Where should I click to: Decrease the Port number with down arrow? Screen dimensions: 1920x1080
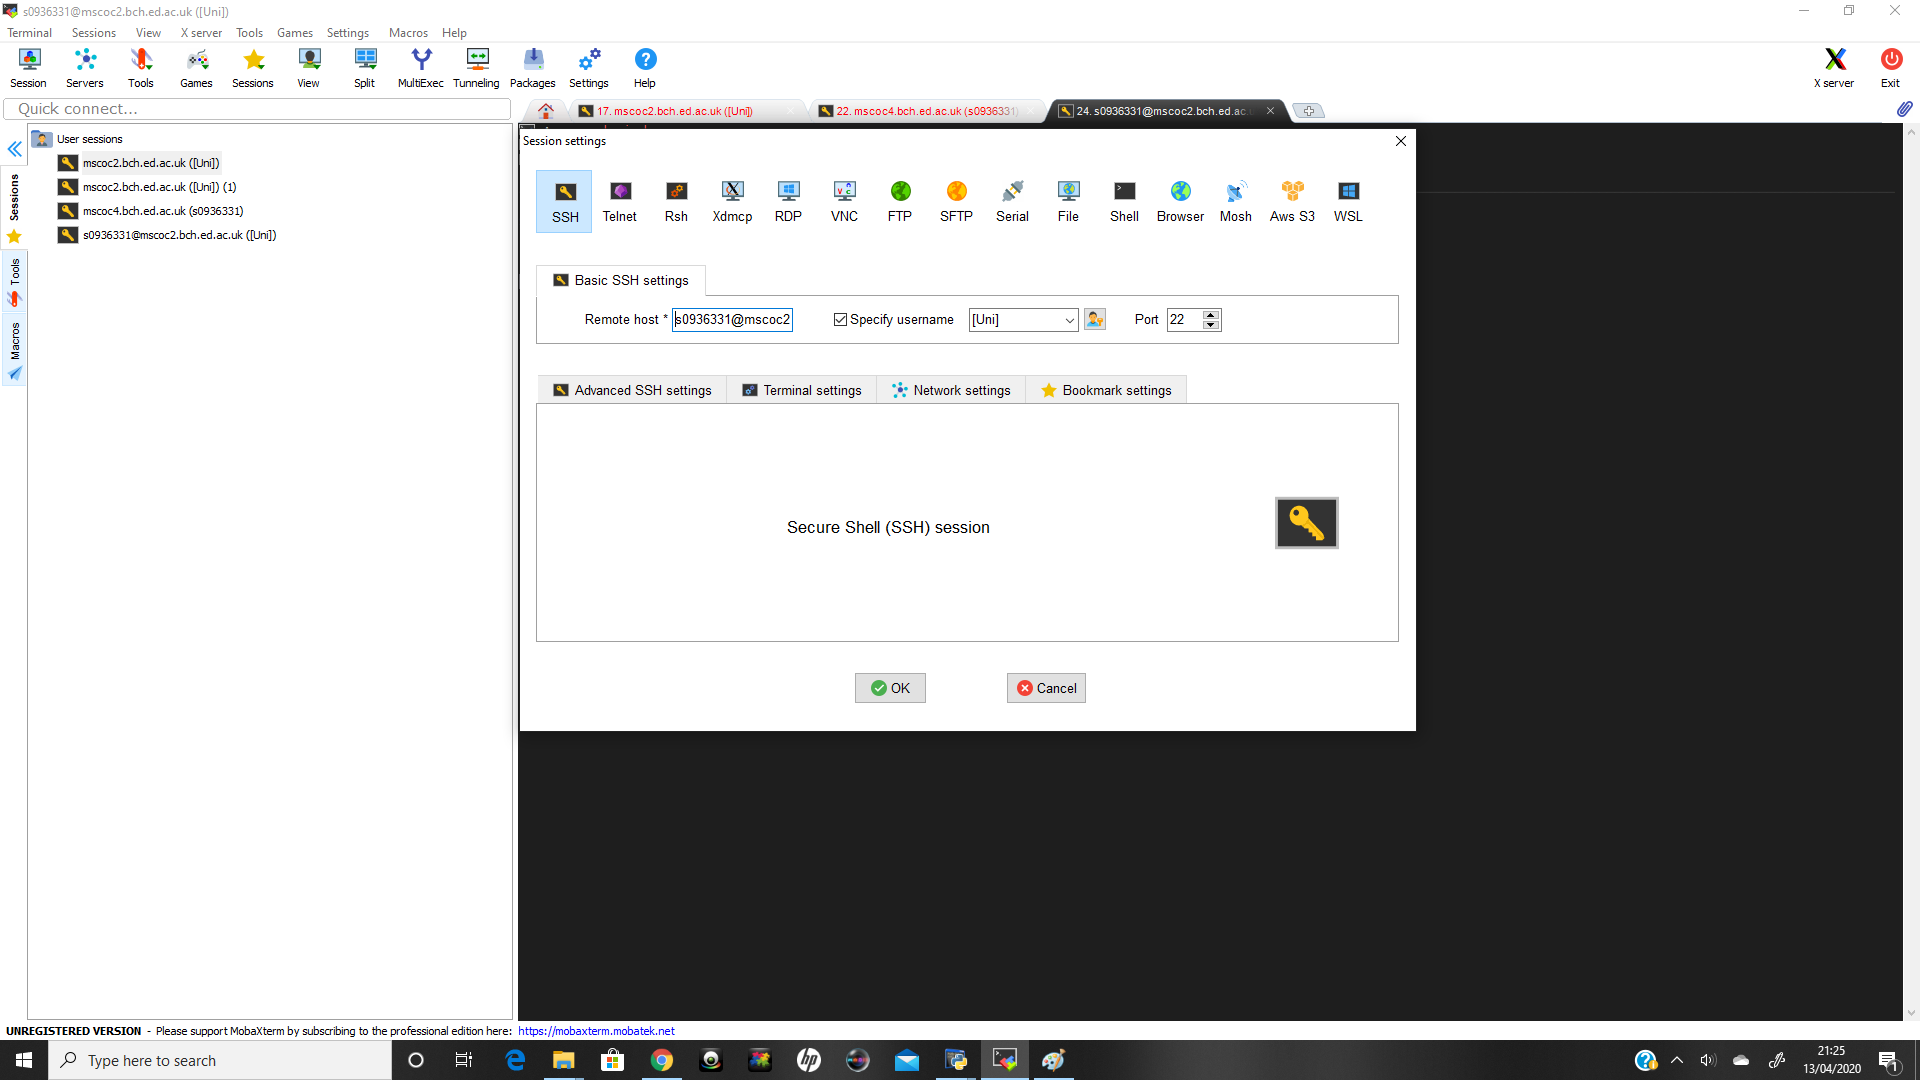[1211, 325]
